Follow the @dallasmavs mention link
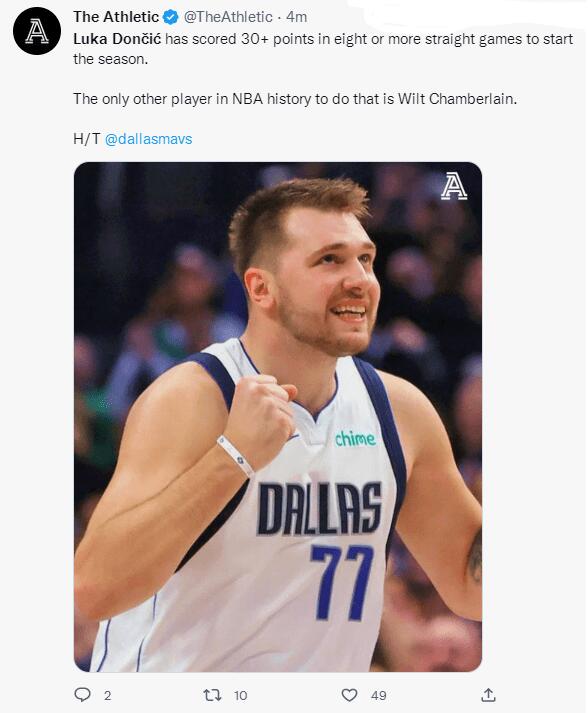Screen dimensions: 588x713 point(148,139)
